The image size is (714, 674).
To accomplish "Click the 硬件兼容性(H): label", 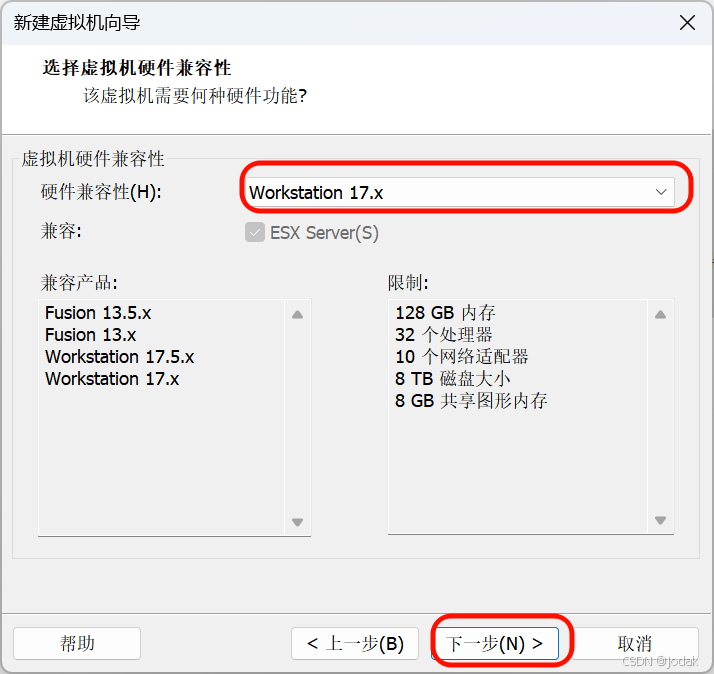I will pos(101,192).
